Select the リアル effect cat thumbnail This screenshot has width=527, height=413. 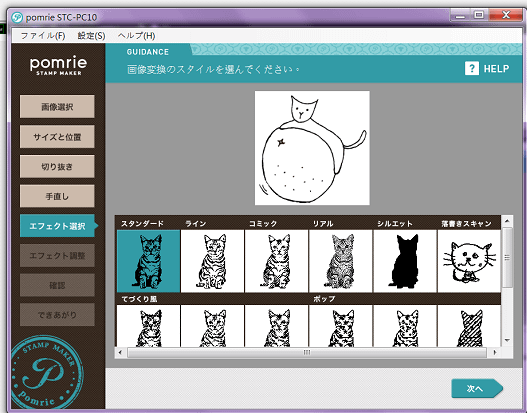pyautogui.click(x=341, y=261)
